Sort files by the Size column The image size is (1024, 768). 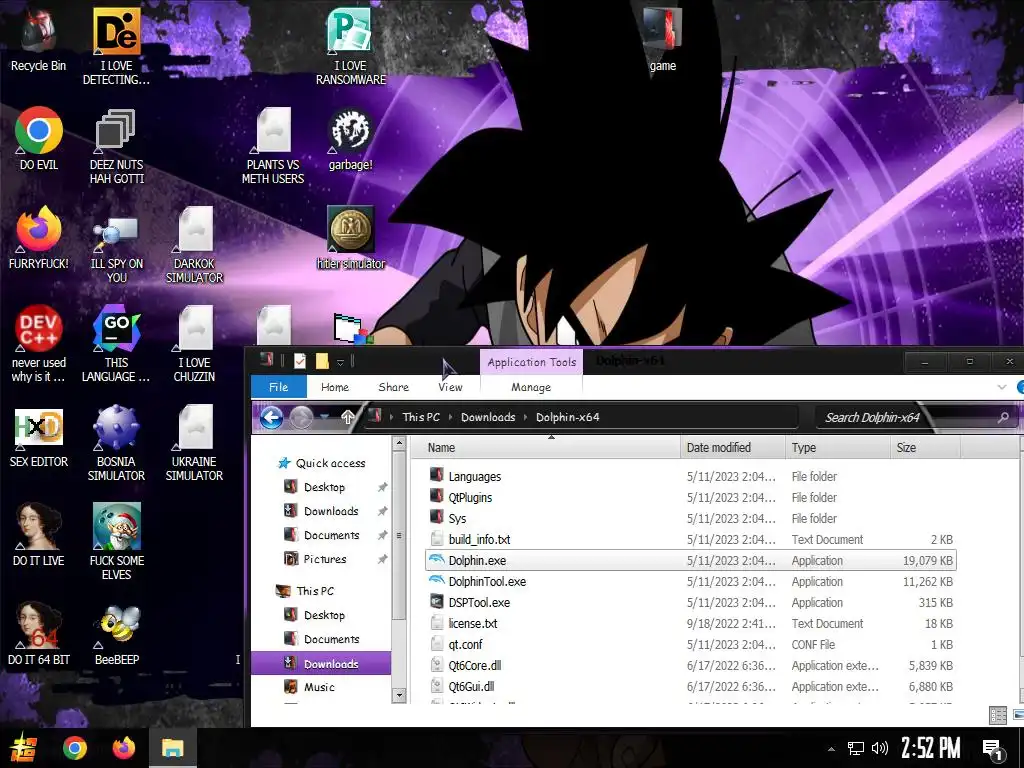click(925, 448)
